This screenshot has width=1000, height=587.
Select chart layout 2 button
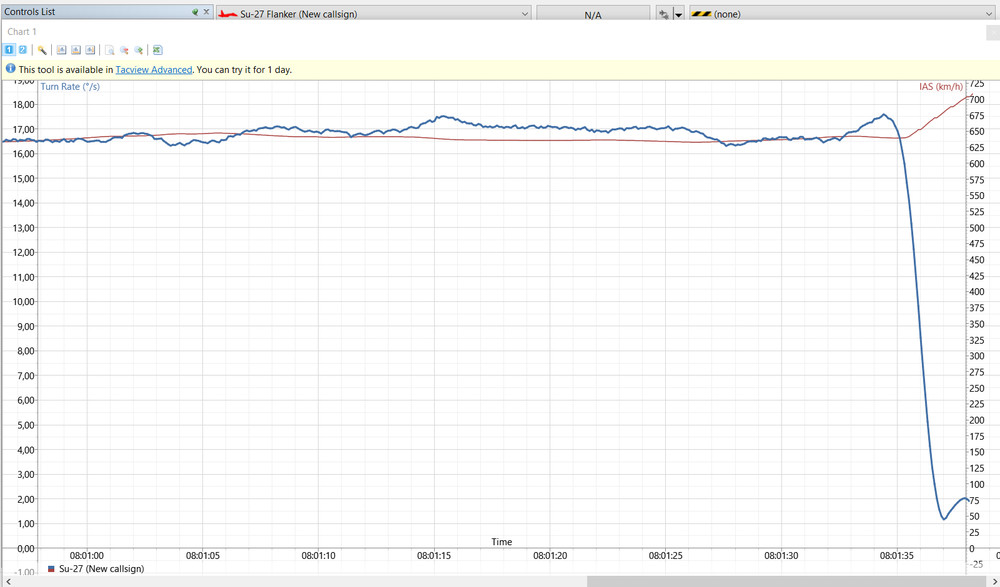pos(22,50)
